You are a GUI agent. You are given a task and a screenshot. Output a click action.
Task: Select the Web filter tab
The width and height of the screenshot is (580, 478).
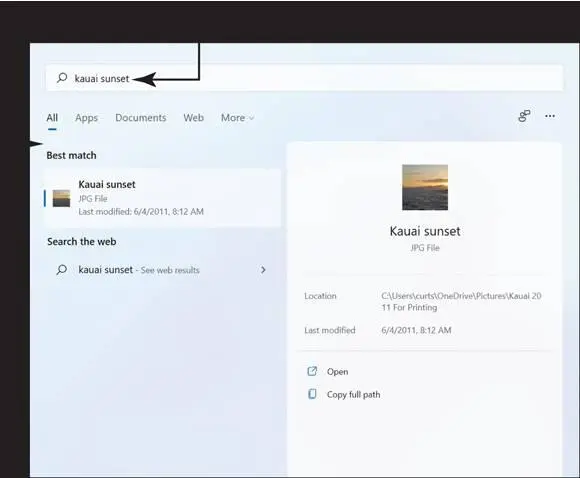coord(193,118)
